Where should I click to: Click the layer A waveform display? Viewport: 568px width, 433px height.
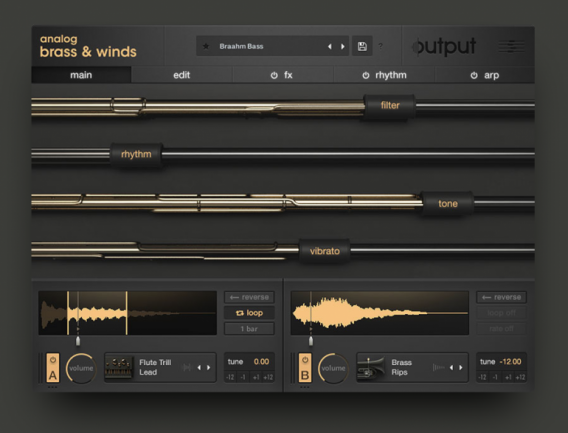coord(128,313)
